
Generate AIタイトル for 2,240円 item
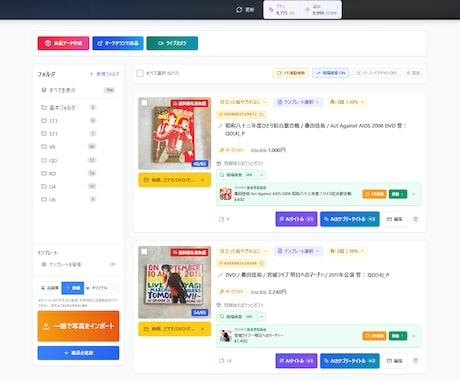pyautogui.click(x=296, y=361)
